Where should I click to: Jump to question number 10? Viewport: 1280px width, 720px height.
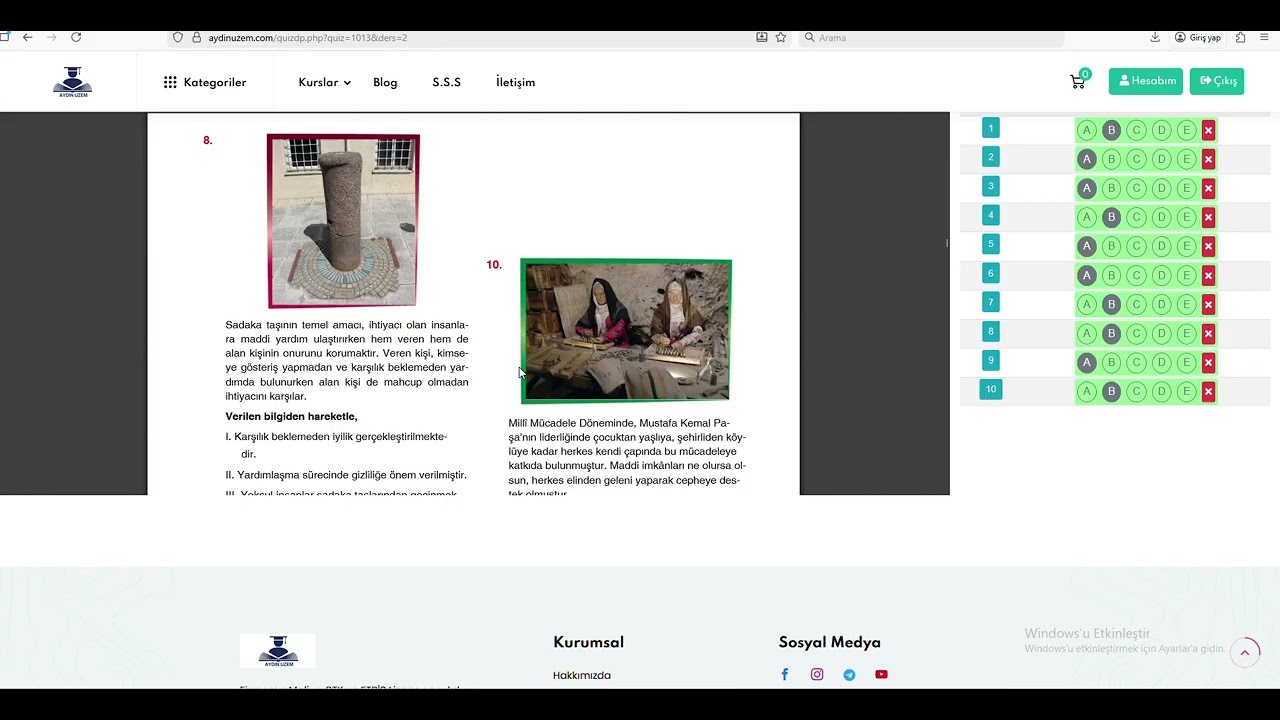click(991, 389)
